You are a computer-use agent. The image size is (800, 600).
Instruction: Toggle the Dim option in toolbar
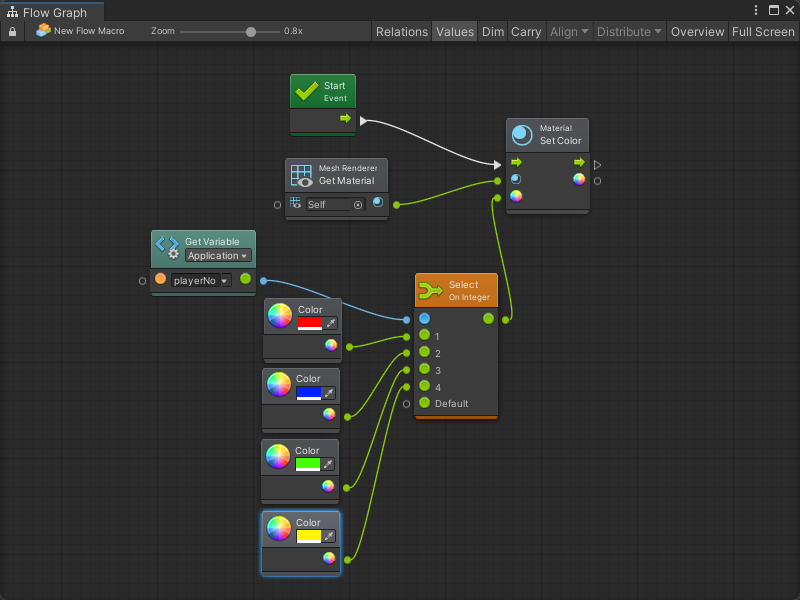tap(493, 32)
